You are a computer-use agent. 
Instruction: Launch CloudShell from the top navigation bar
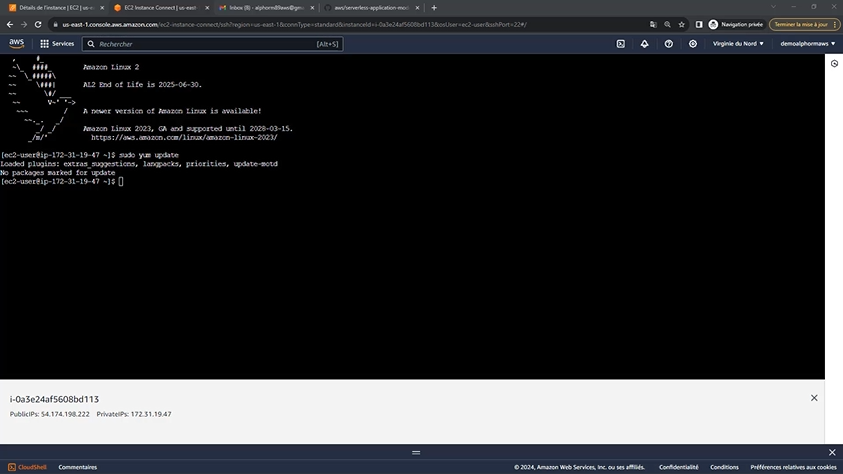coord(620,44)
